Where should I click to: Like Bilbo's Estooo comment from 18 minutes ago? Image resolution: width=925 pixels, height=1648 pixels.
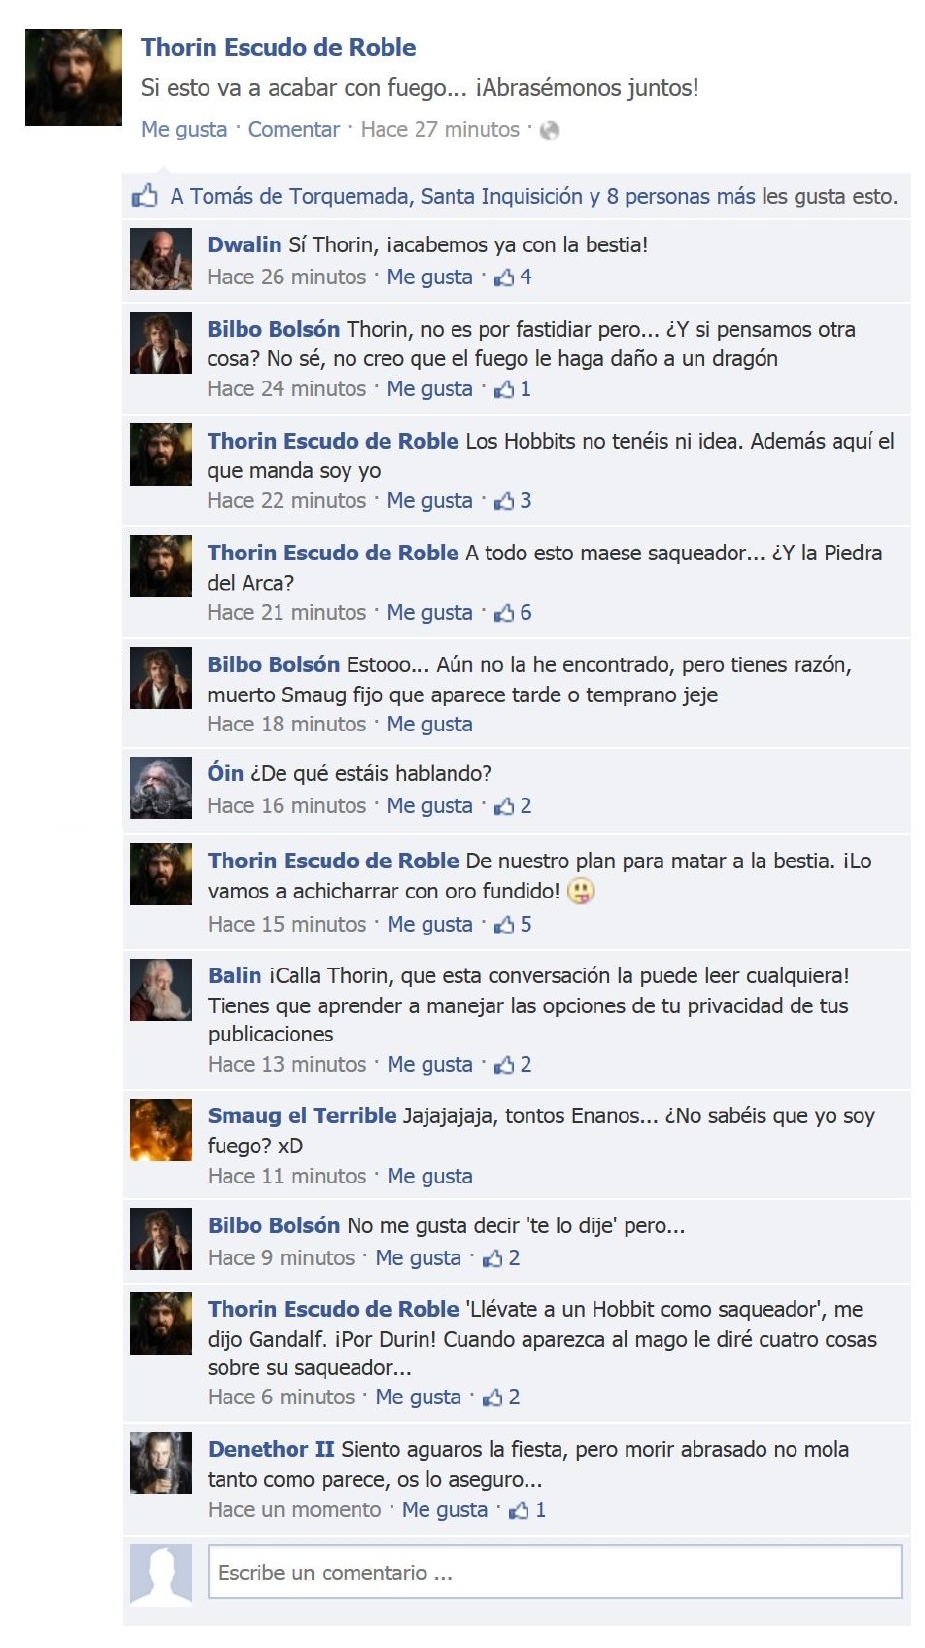tap(430, 724)
